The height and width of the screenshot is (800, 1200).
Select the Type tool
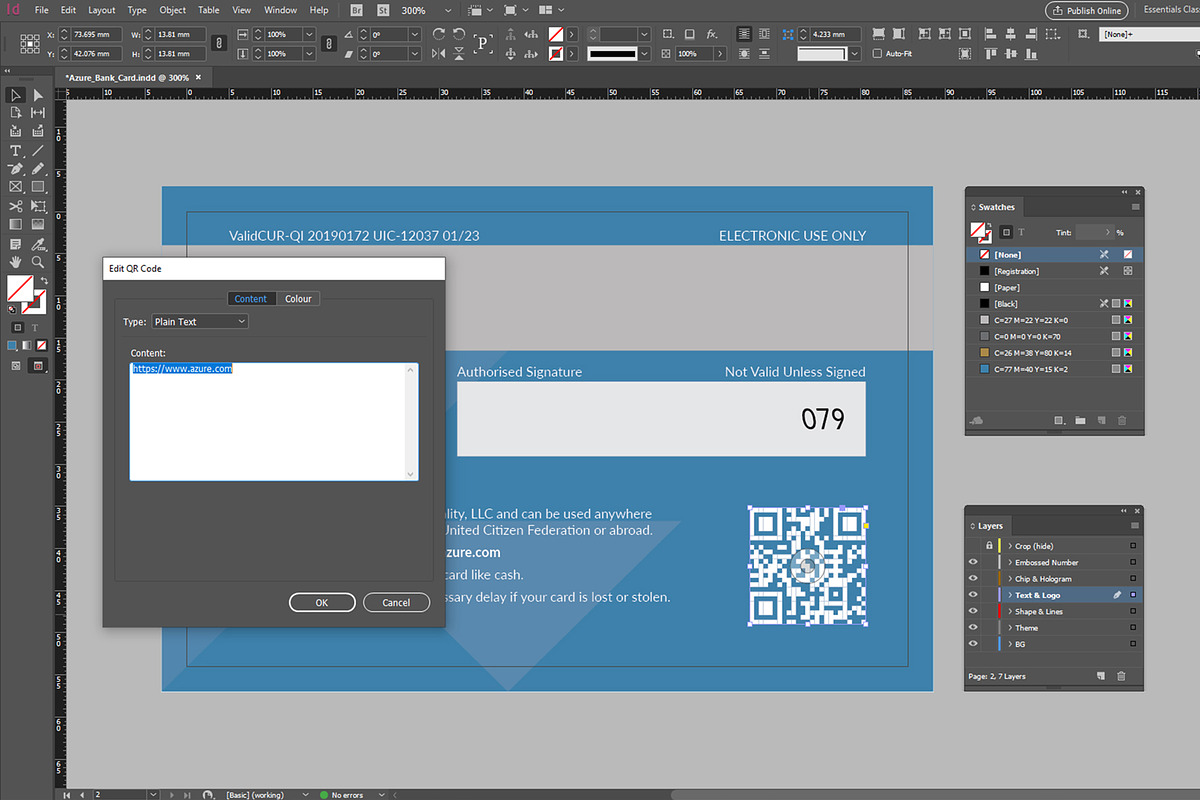(x=15, y=150)
